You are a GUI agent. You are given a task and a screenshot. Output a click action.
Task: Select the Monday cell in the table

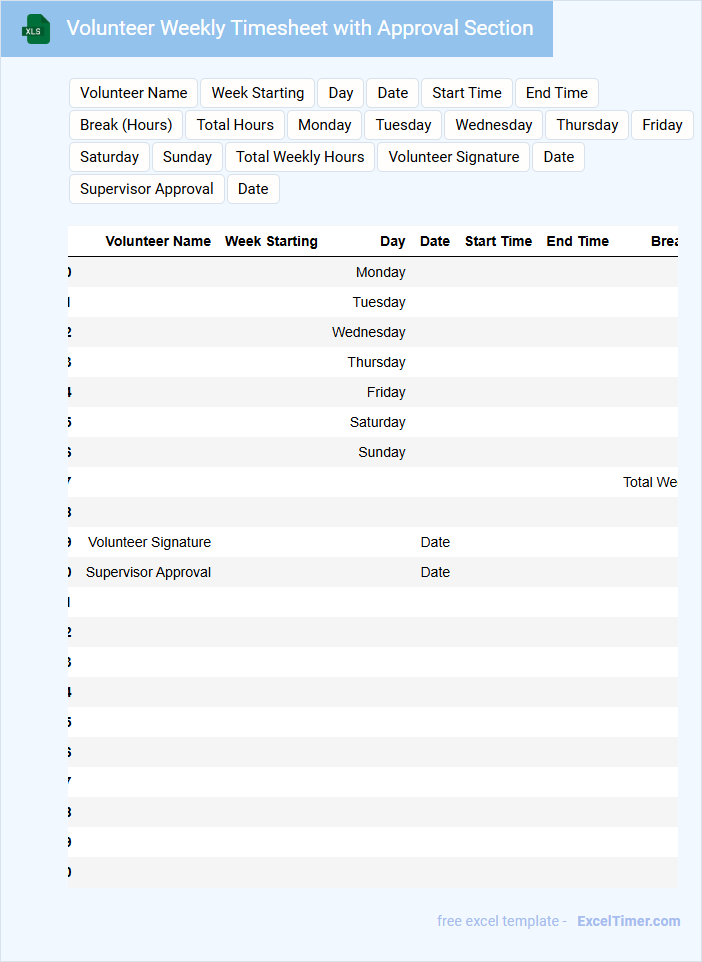(380, 272)
